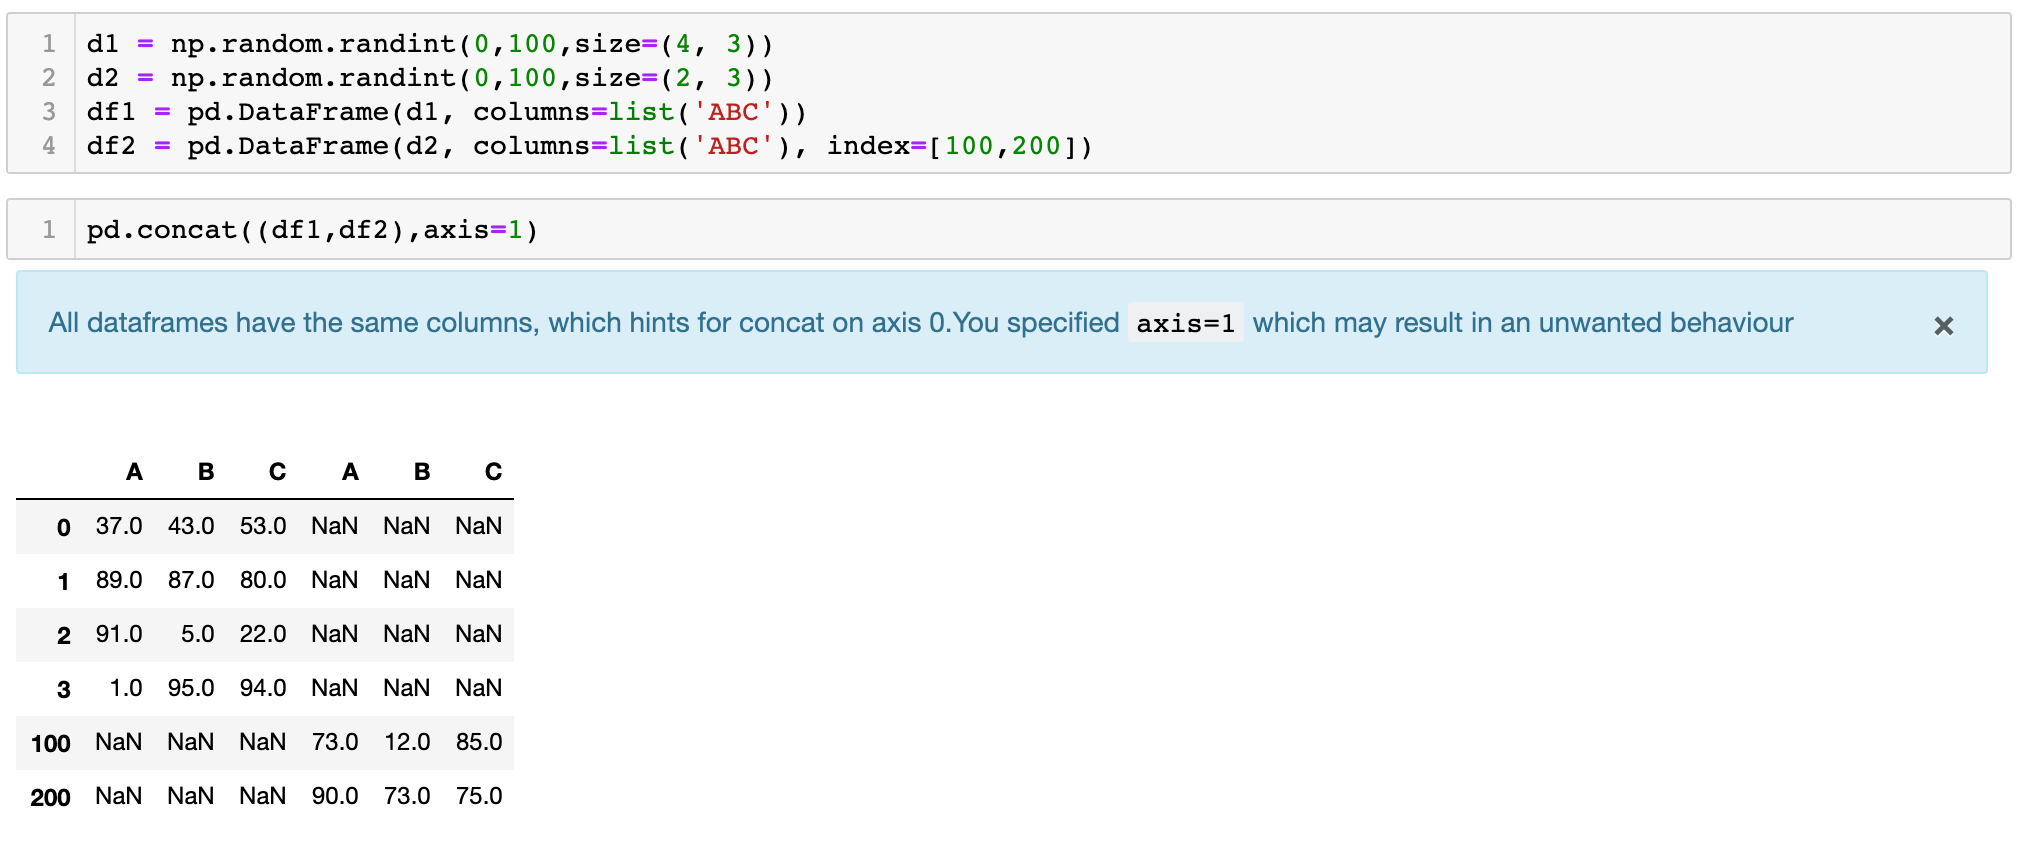Click the cell showing 85.0
This screenshot has height=856, width=2026.
479,742
